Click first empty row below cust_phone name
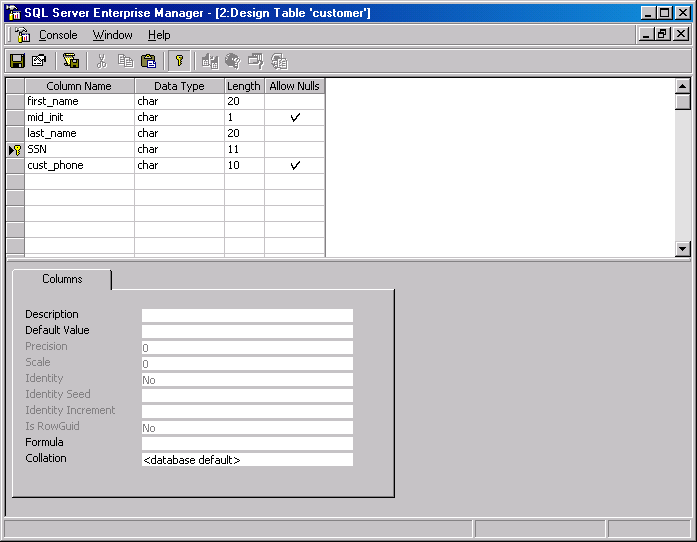This screenshot has height=542, width=697. pyautogui.click(x=80, y=181)
